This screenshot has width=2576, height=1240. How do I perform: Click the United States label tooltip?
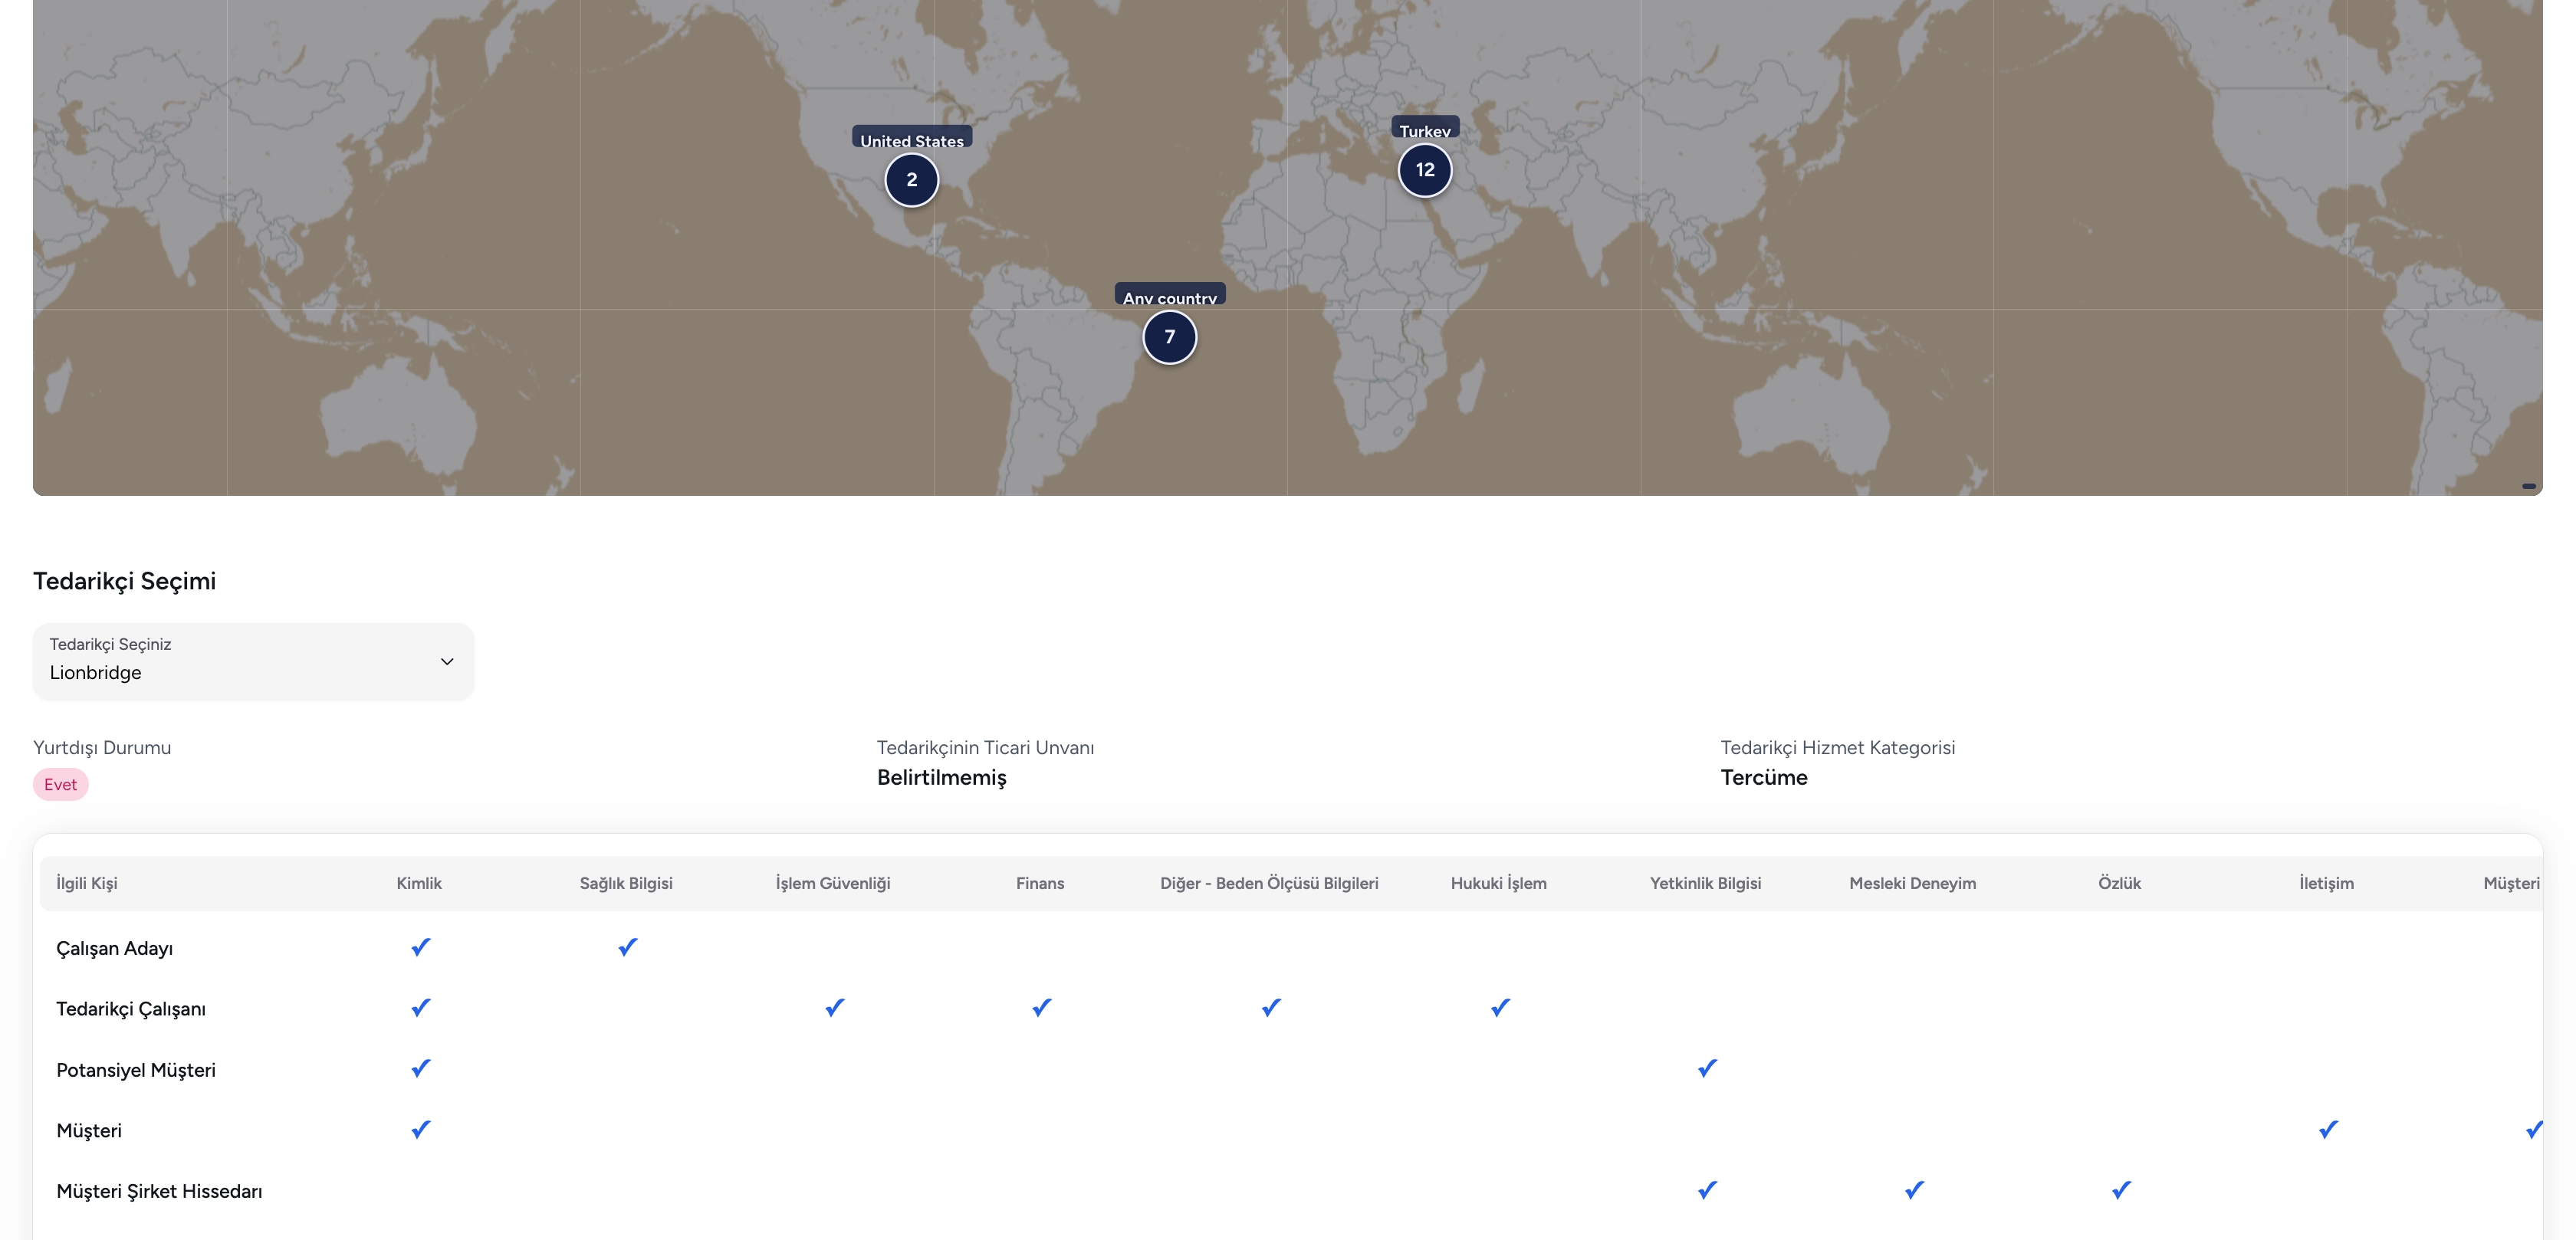click(911, 139)
